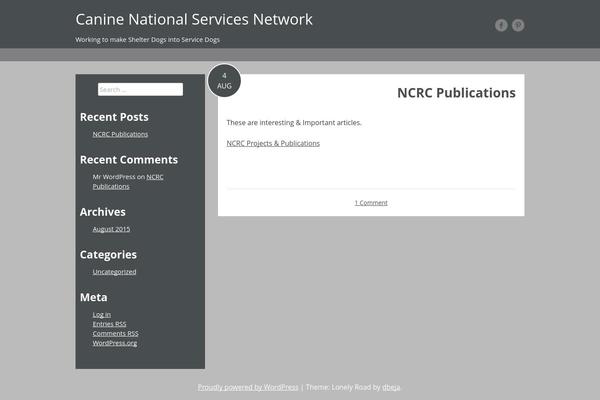Click the Recent Comments heading
Viewport: 600px width, 400px height.
tap(129, 160)
